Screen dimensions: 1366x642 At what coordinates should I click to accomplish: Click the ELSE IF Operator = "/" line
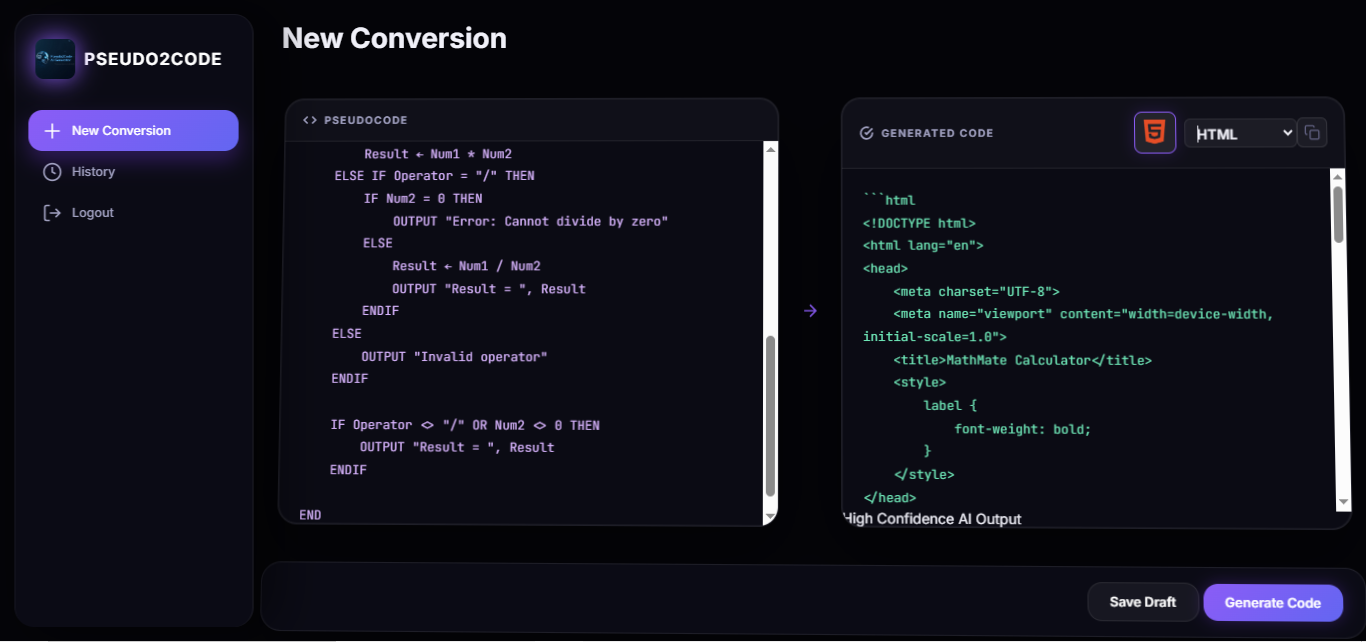(x=434, y=176)
